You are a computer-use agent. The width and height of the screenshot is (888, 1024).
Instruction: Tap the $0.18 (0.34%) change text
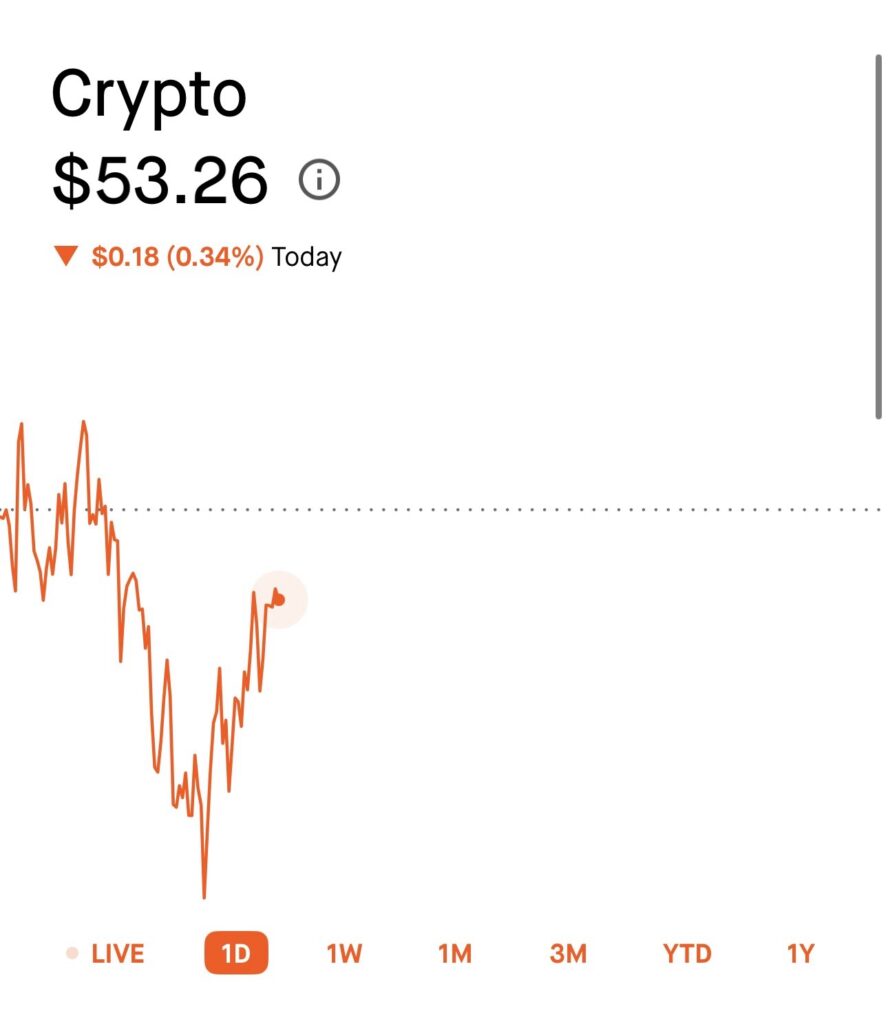(x=177, y=257)
